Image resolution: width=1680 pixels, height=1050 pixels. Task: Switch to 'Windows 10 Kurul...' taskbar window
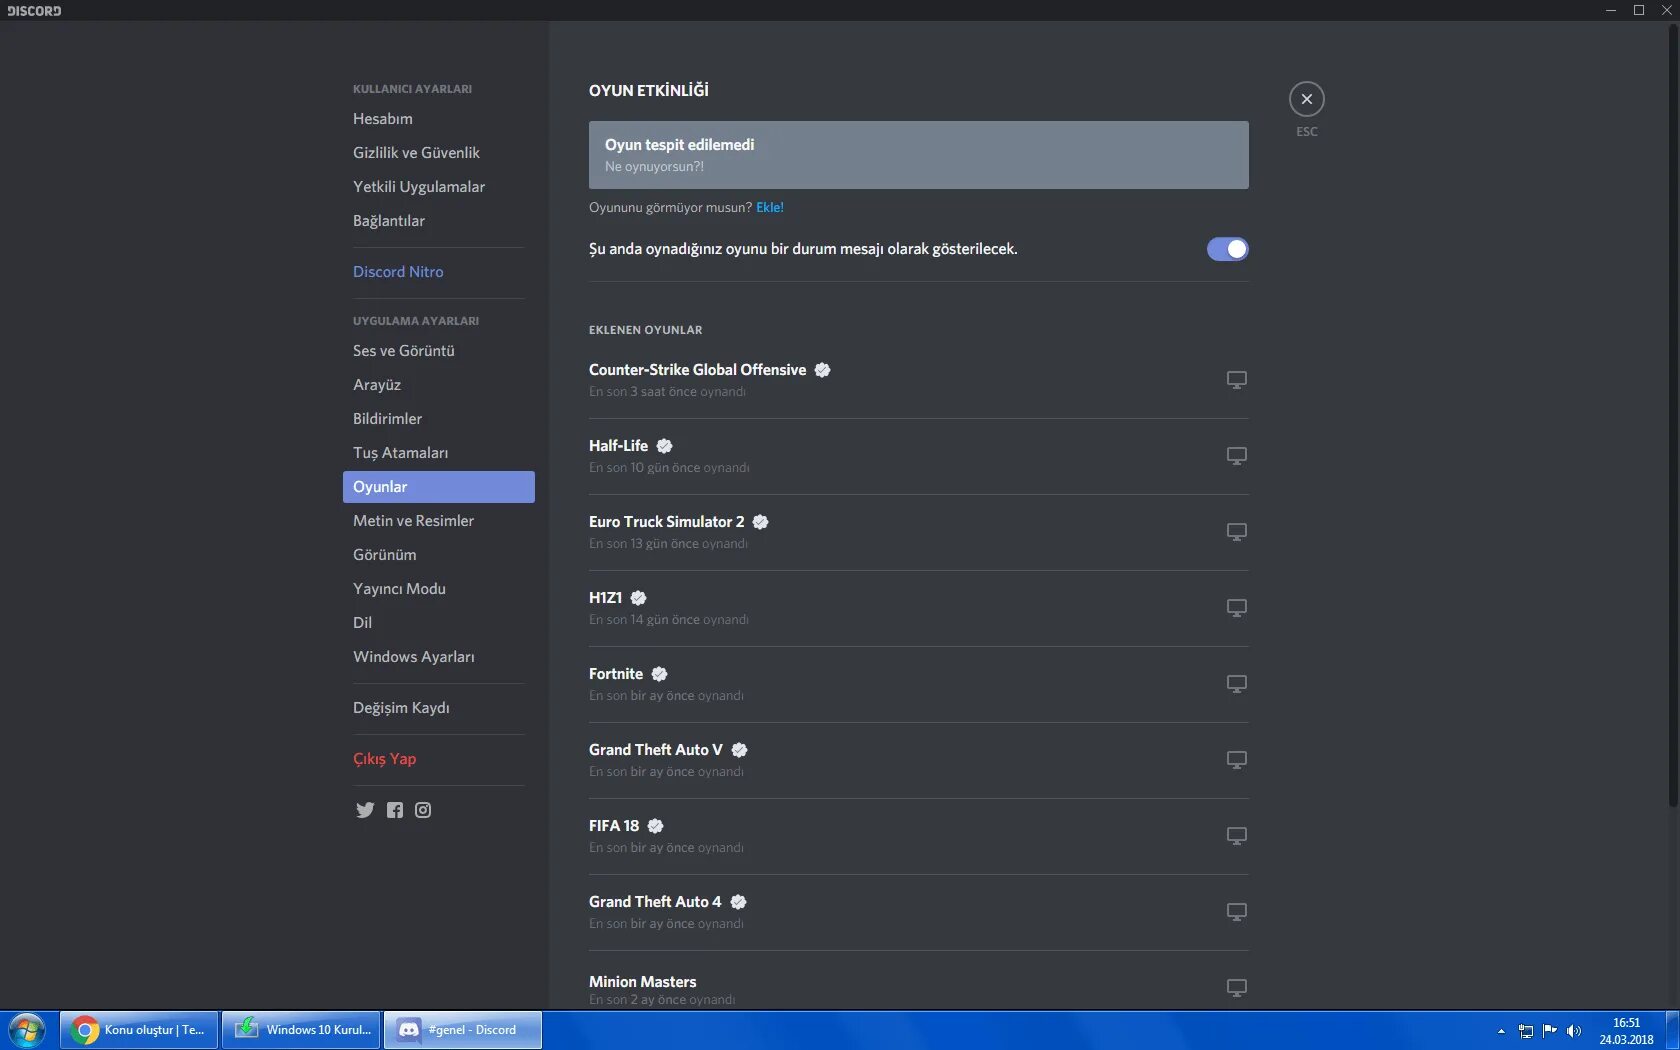click(x=301, y=1030)
